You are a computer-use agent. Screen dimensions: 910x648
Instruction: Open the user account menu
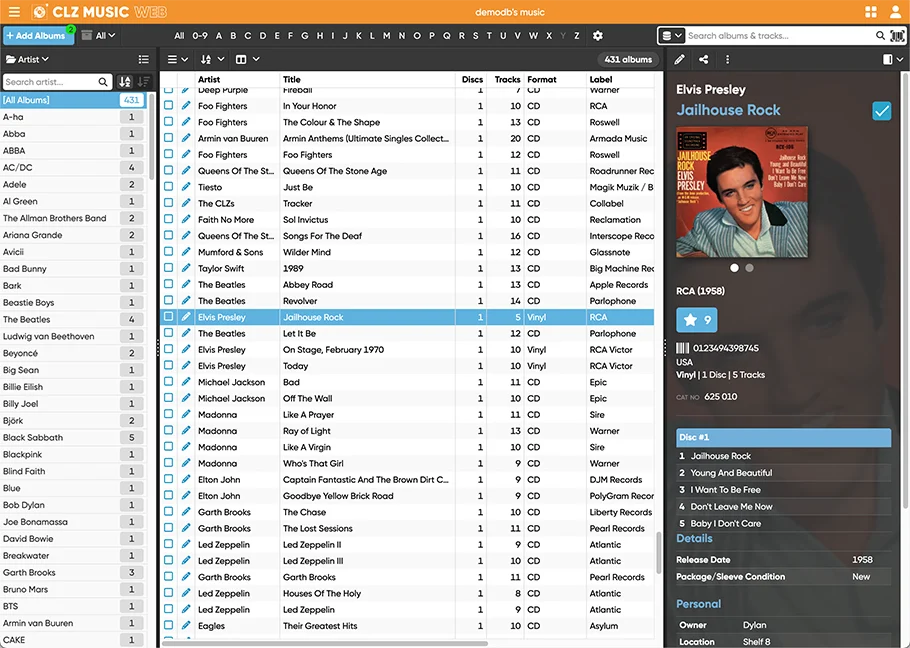click(x=895, y=12)
